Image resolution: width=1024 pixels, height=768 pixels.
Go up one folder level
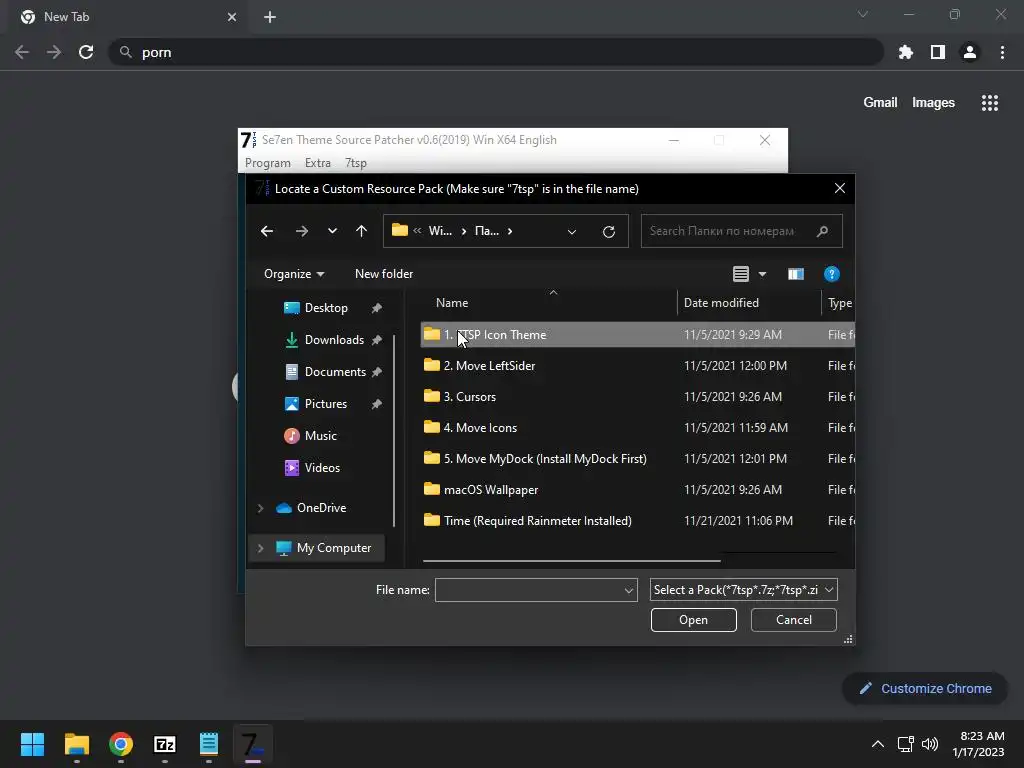(361, 231)
